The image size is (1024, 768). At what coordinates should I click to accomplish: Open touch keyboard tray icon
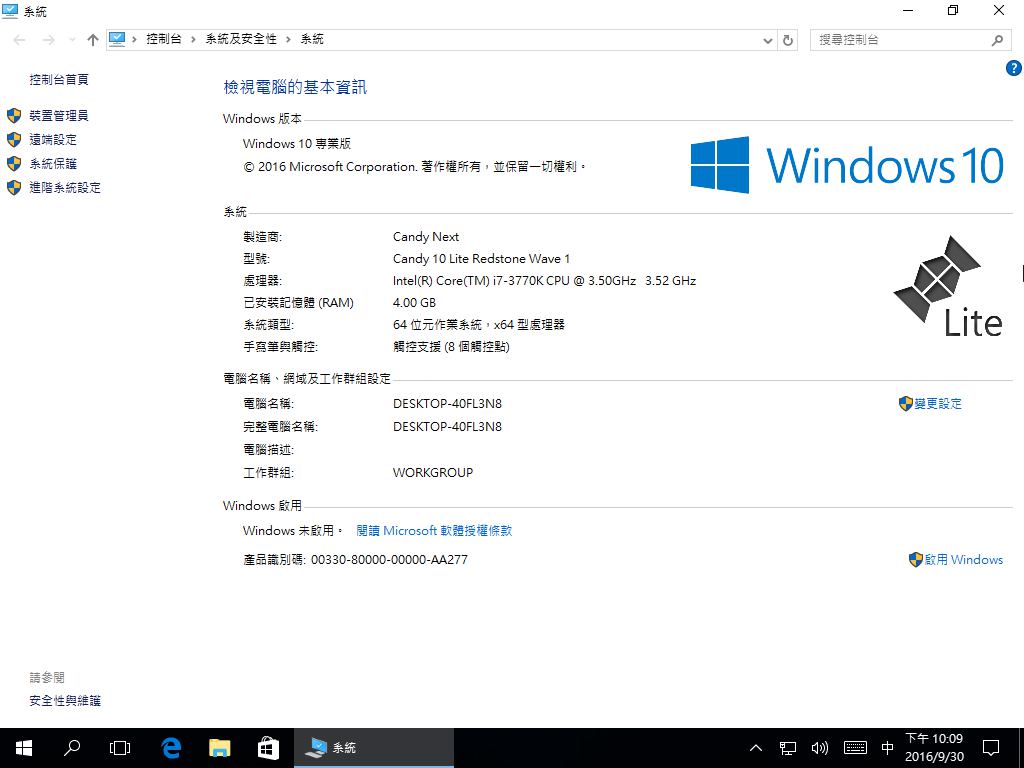[855, 748]
